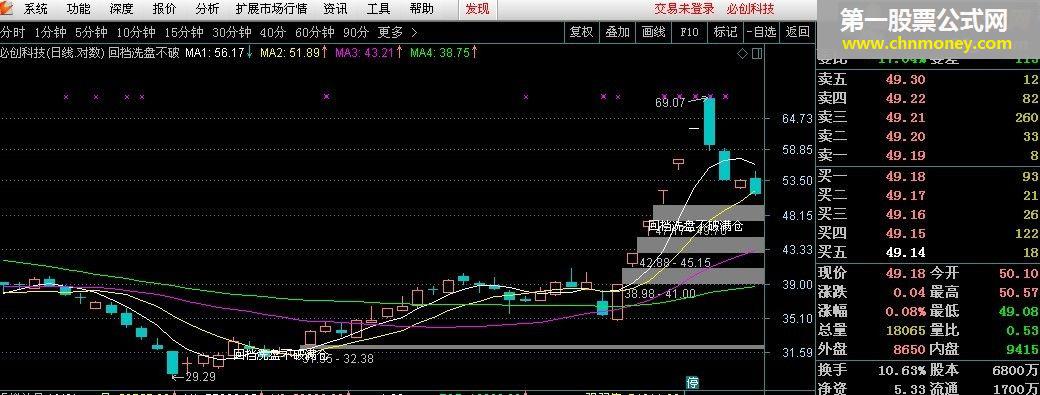Click the 交易未登录 login link

click(684, 9)
